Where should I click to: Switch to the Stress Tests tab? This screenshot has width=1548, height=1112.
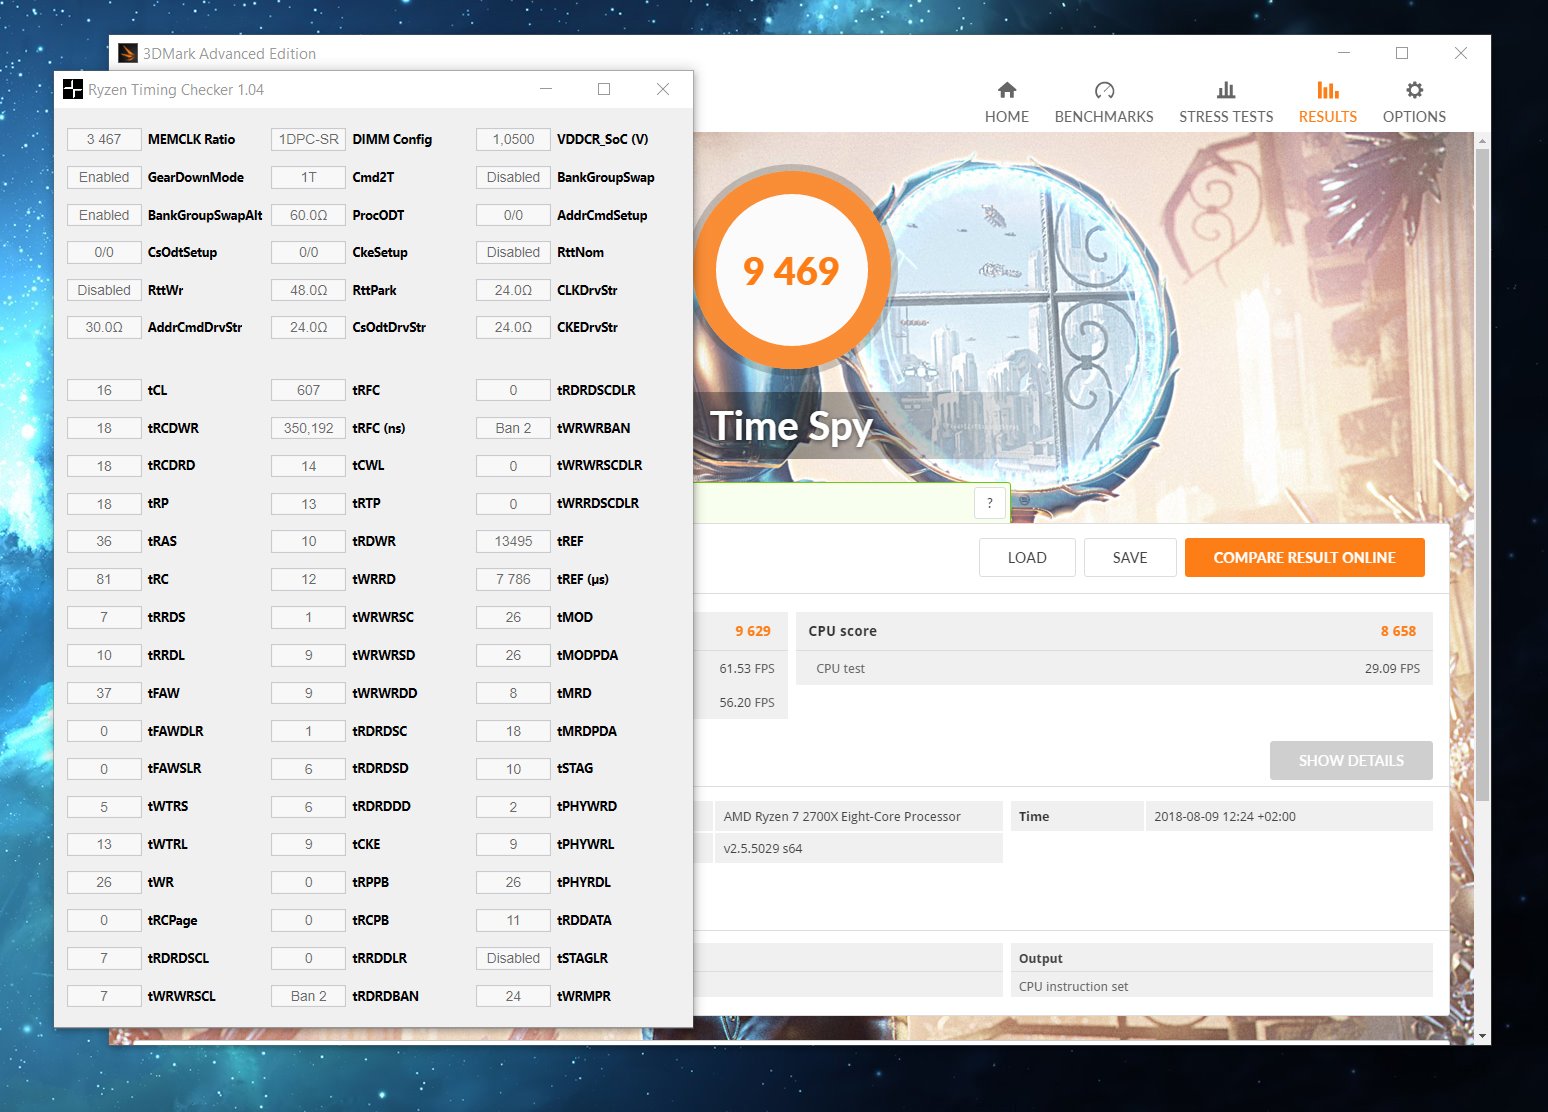coord(1226,103)
